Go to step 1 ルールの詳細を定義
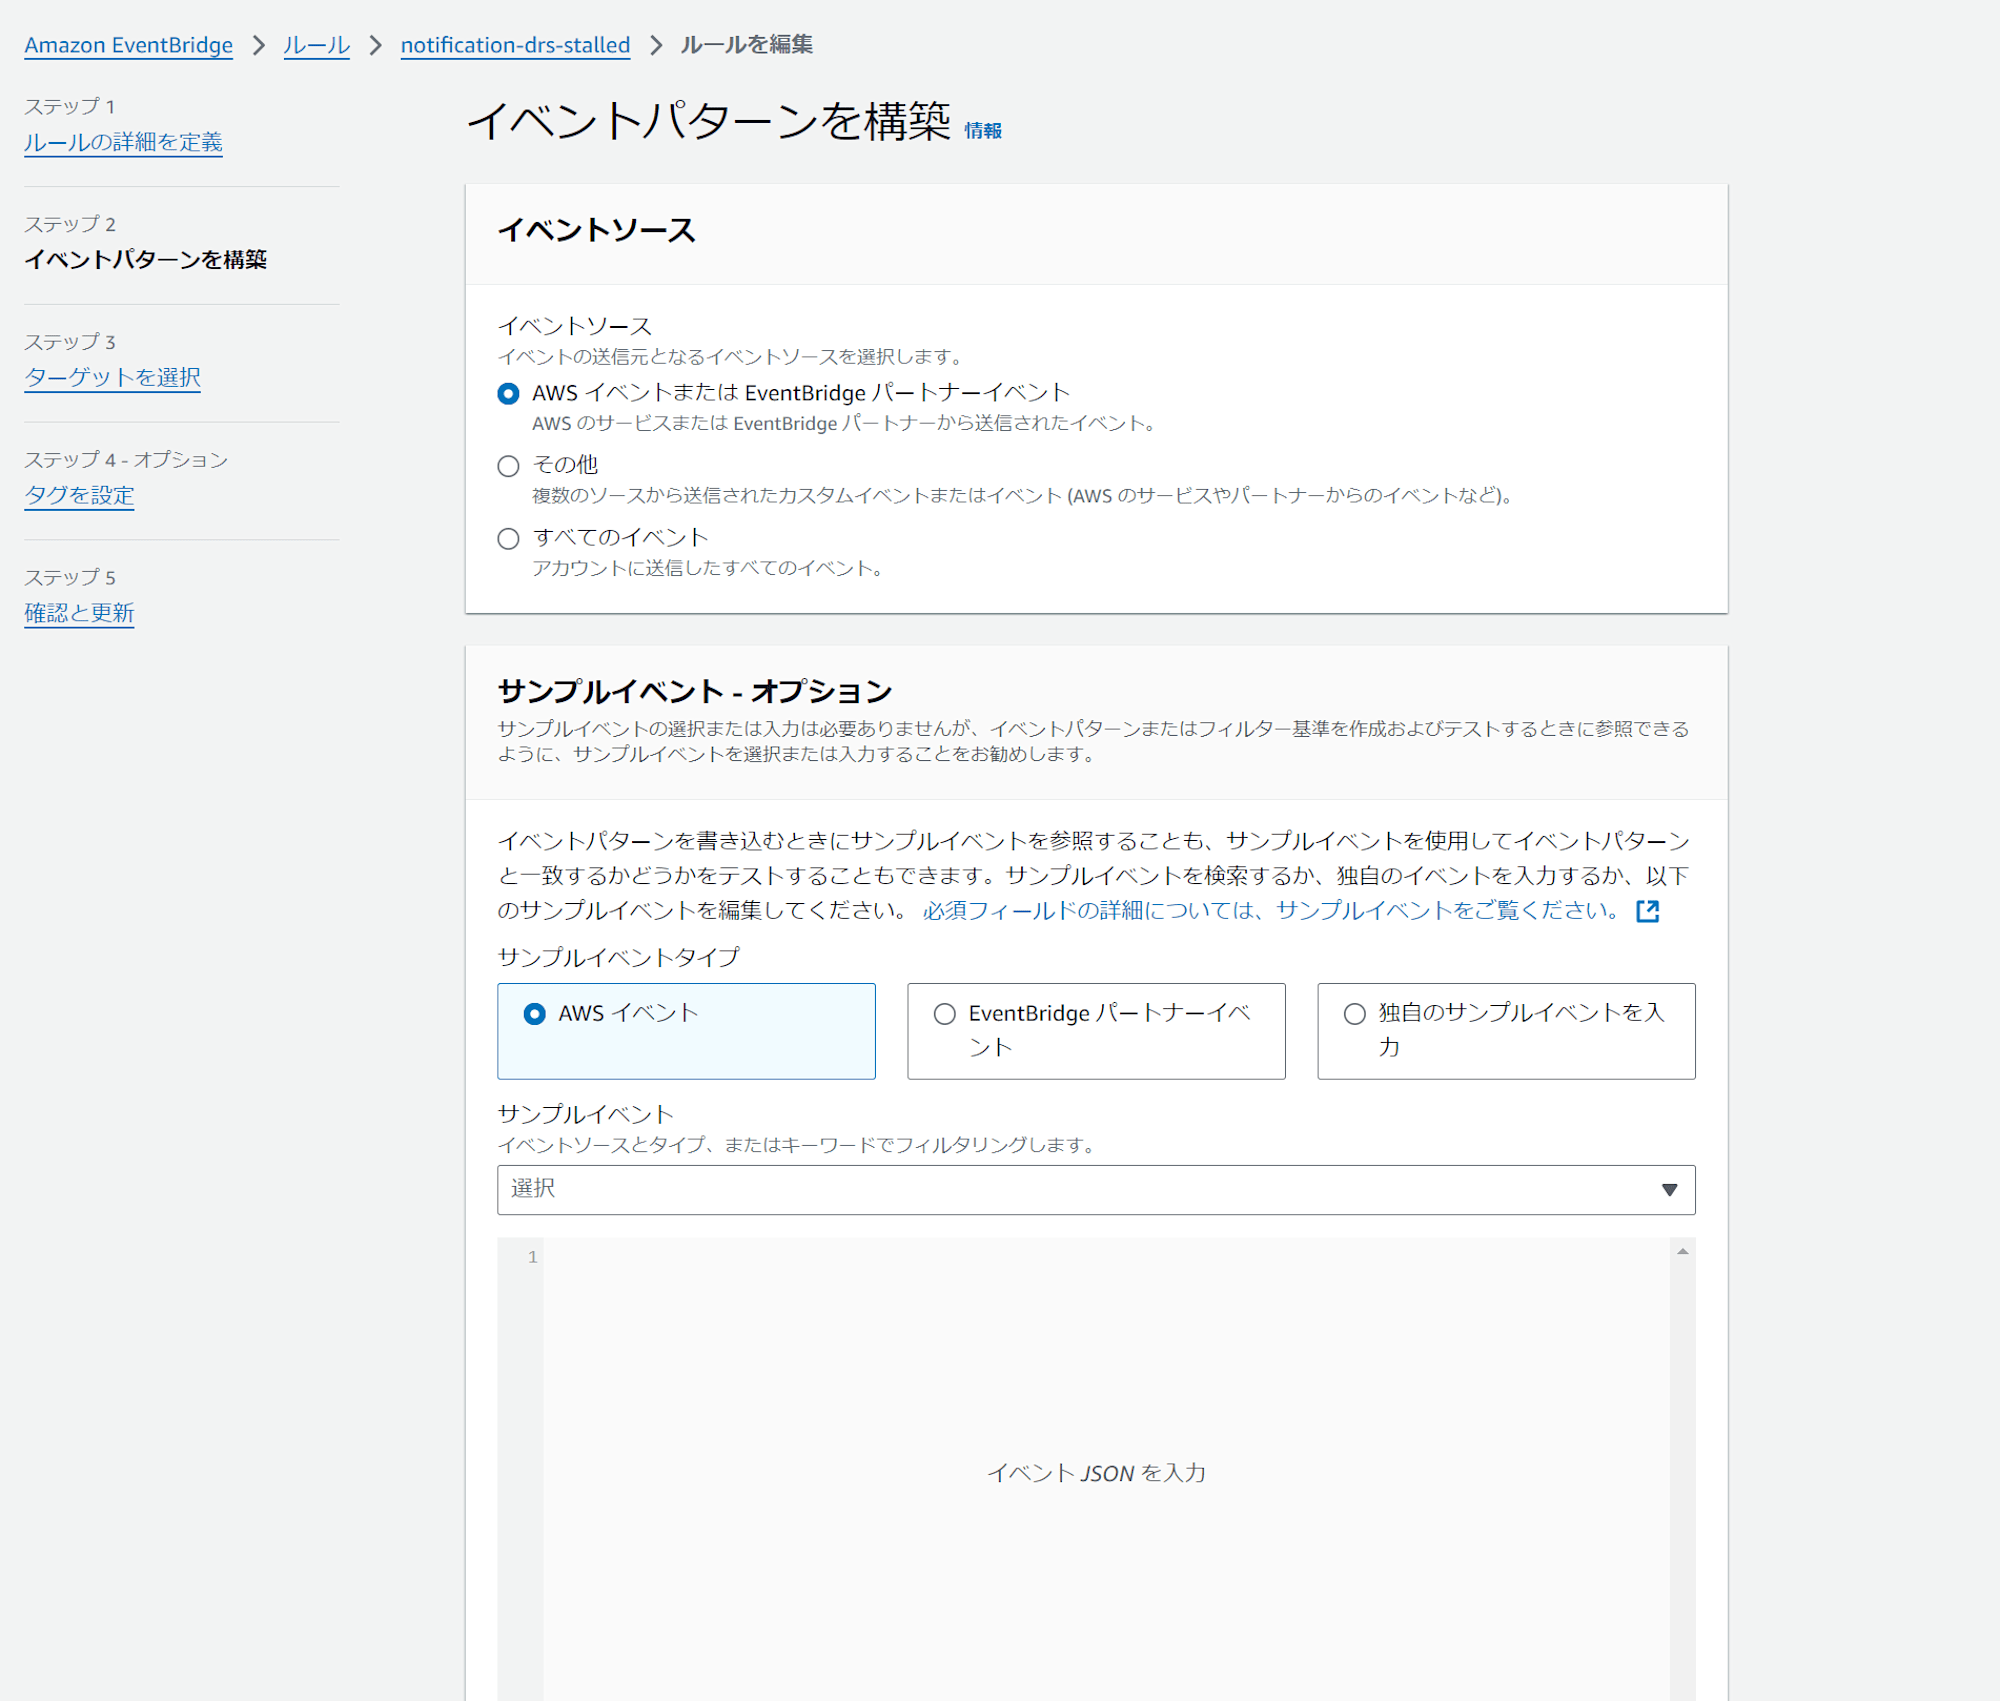Image resolution: width=2000 pixels, height=1701 pixels. pyautogui.click(x=123, y=142)
